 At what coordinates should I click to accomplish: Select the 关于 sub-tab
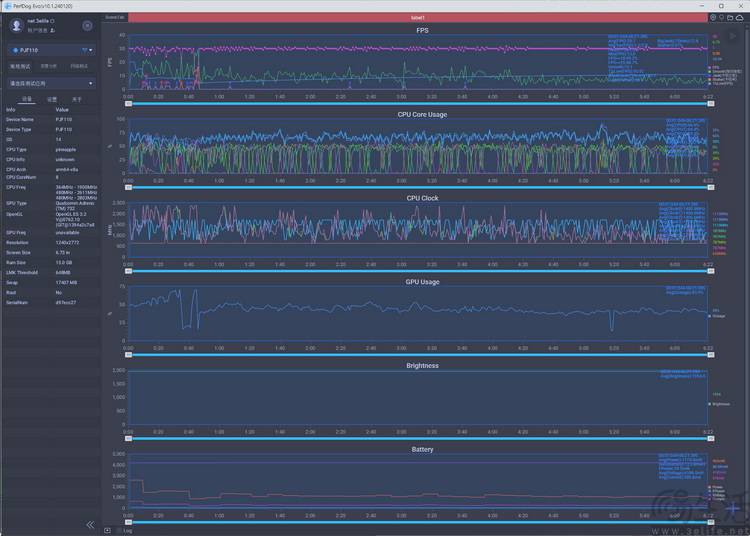pos(77,99)
